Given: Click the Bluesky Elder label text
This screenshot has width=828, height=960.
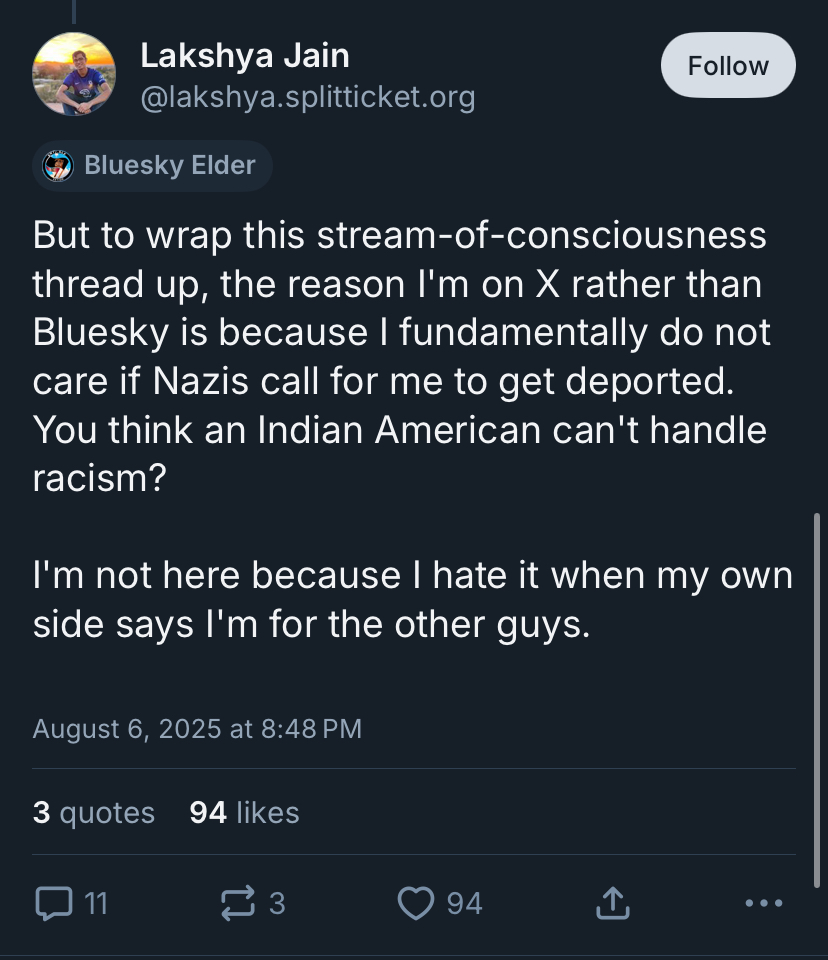Looking at the screenshot, I should (170, 166).
